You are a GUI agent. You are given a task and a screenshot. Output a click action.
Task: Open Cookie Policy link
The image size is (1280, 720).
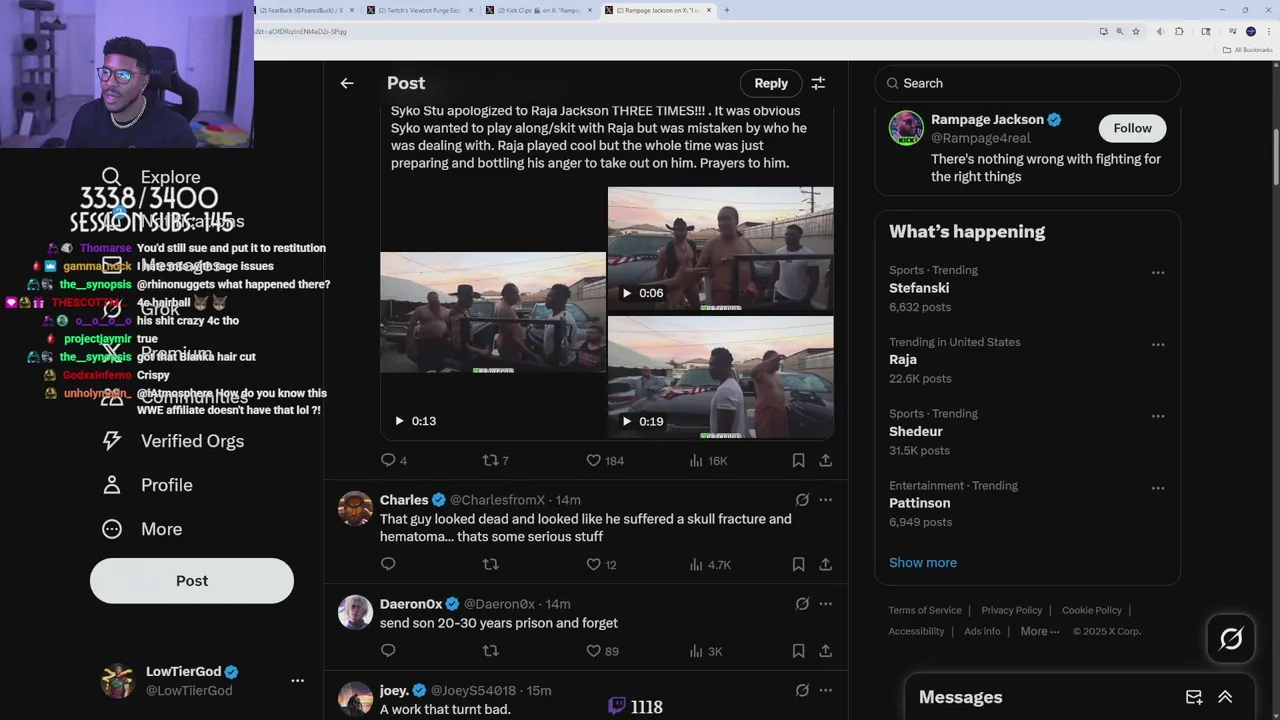[1092, 610]
